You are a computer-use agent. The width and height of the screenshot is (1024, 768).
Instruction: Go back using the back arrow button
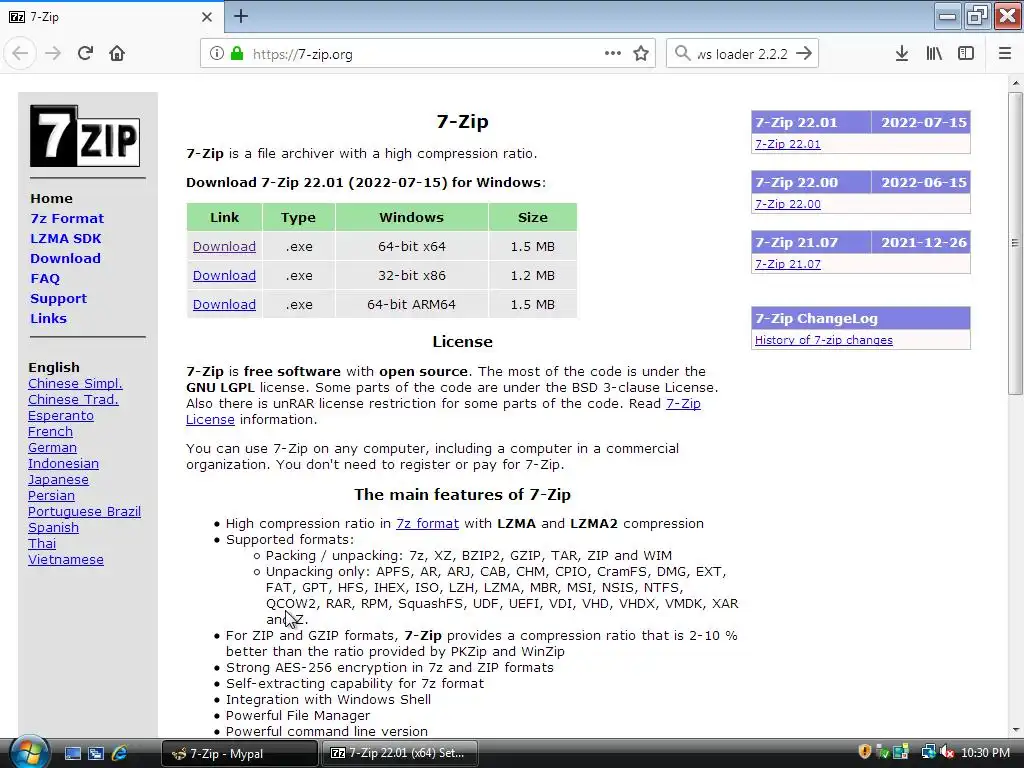[20, 54]
